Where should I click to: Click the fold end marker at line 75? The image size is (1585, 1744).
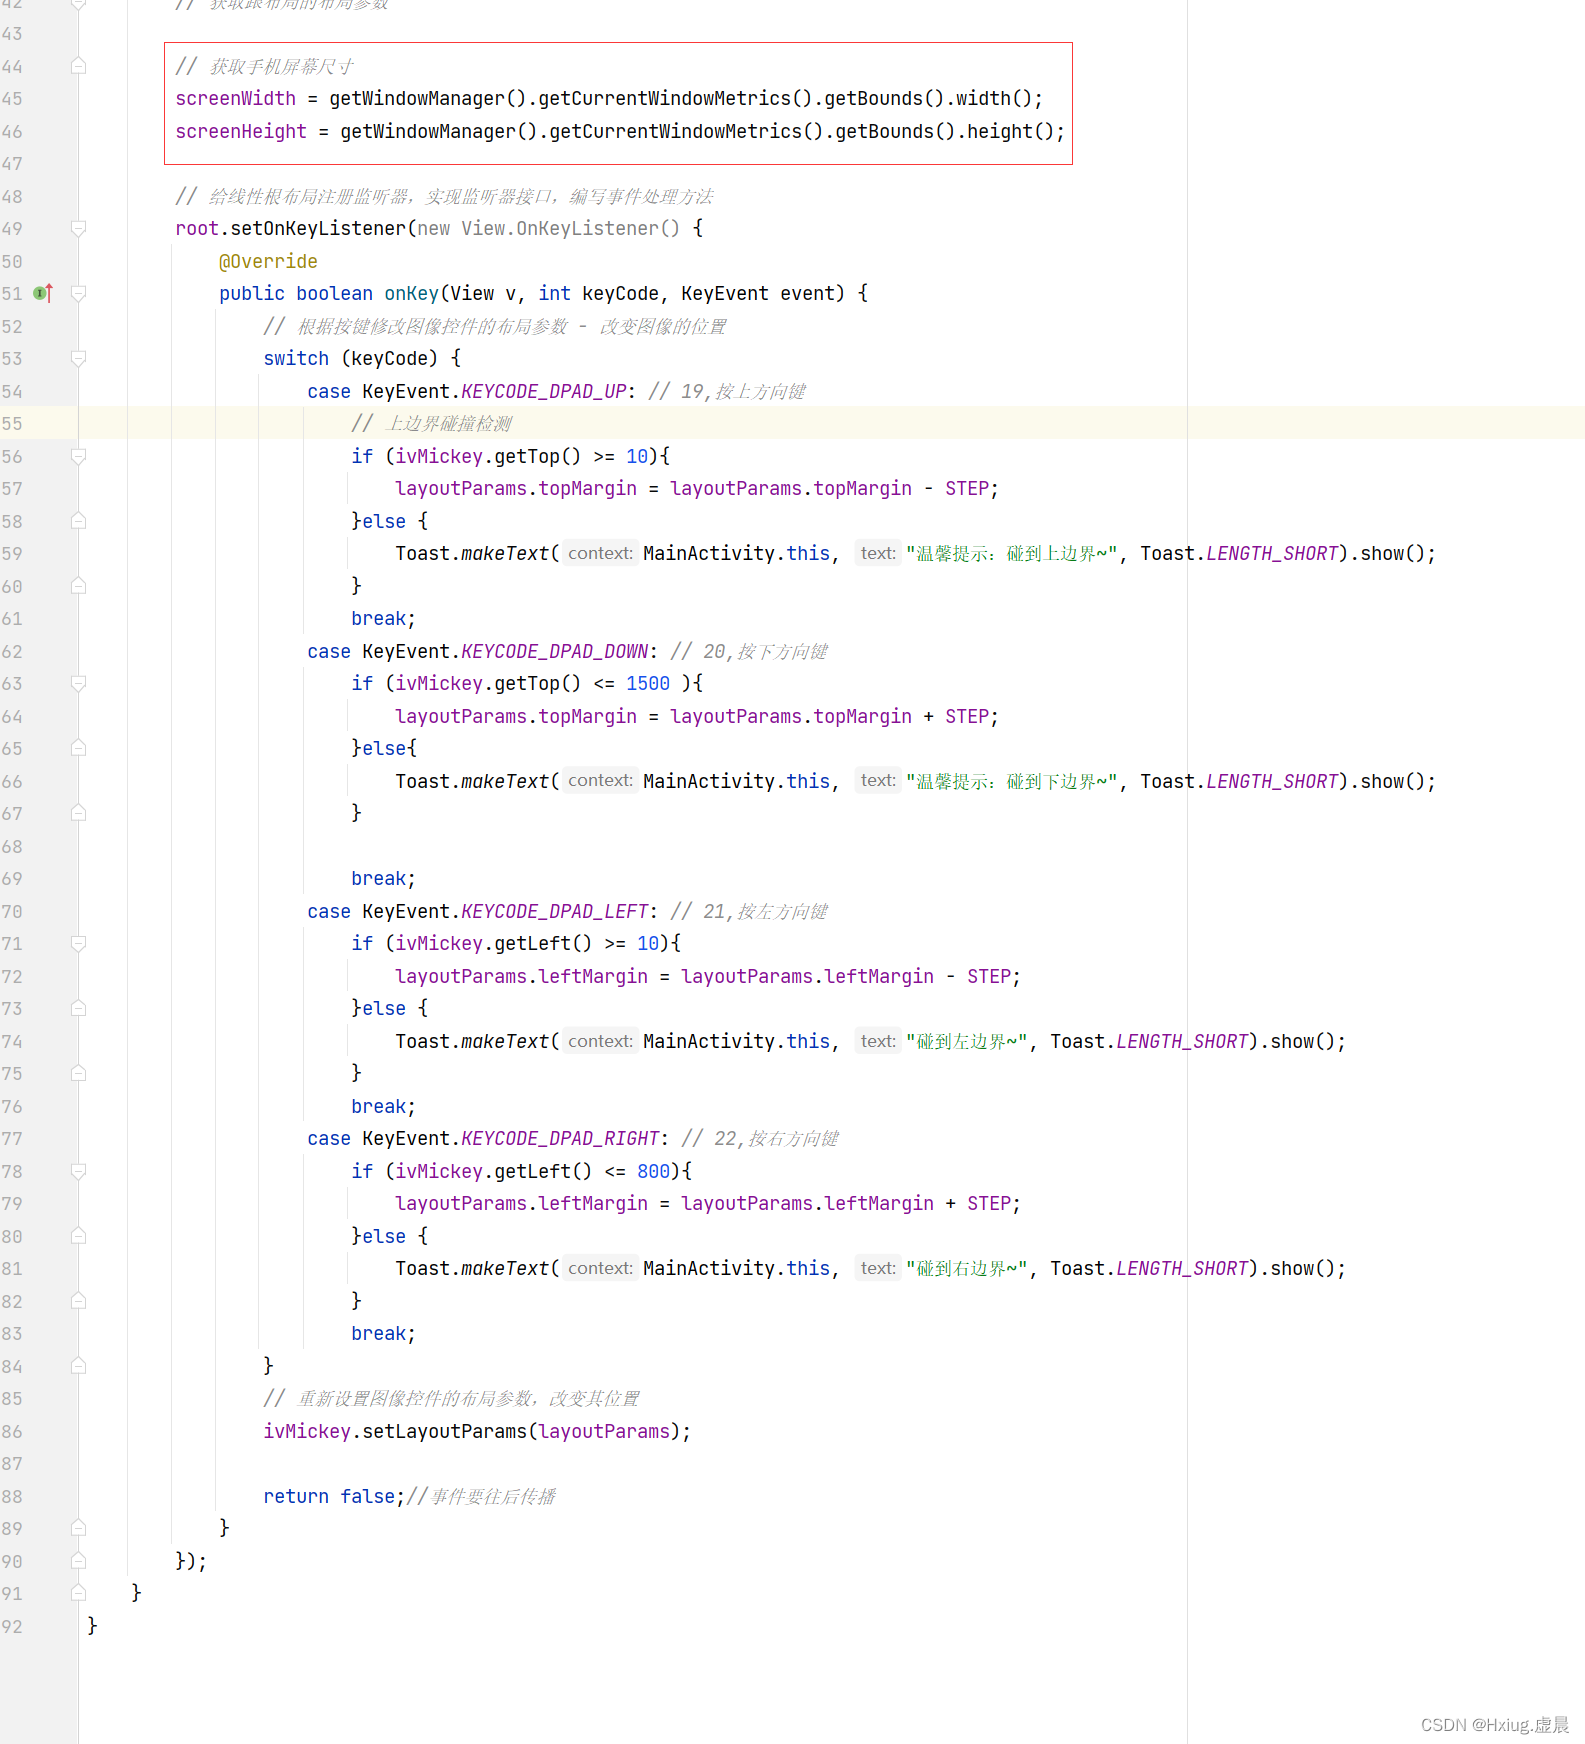click(x=78, y=1073)
